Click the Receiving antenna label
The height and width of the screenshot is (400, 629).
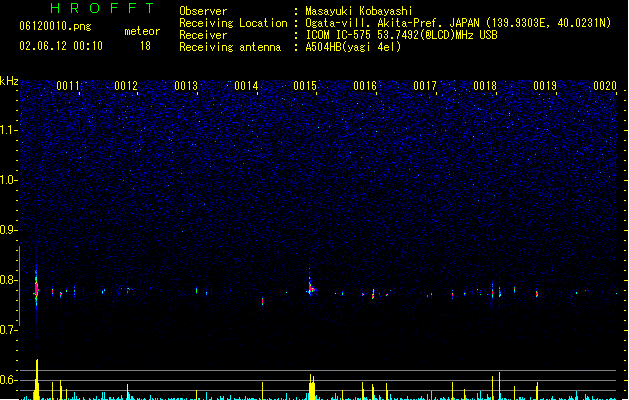[x=230, y=47]
